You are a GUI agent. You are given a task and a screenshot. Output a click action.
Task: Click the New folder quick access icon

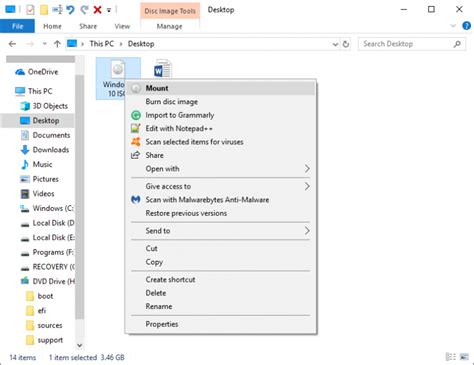(44, 10)
